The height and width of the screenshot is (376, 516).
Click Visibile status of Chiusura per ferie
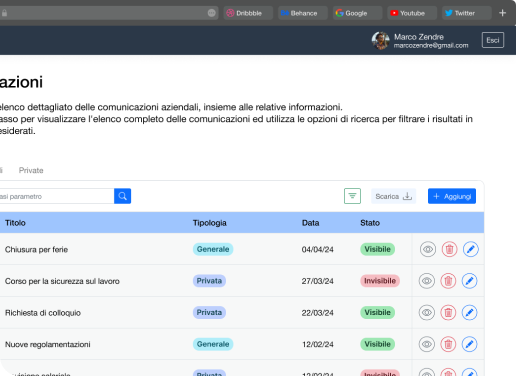point(377,249)
